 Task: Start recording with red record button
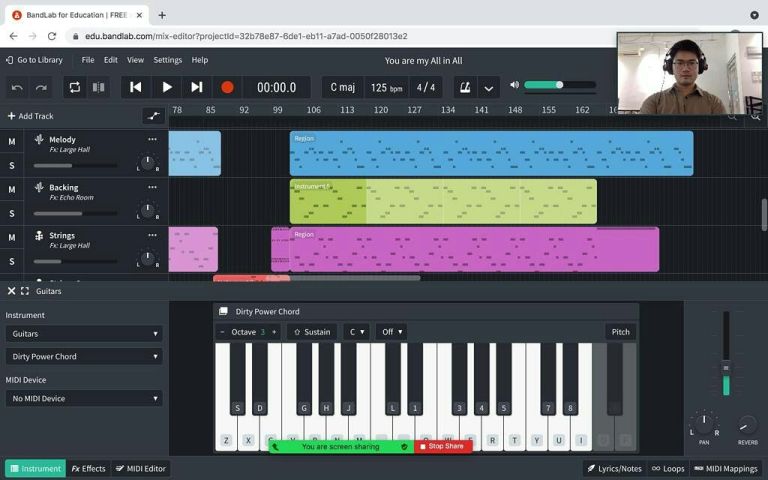[x=227, y=87]
